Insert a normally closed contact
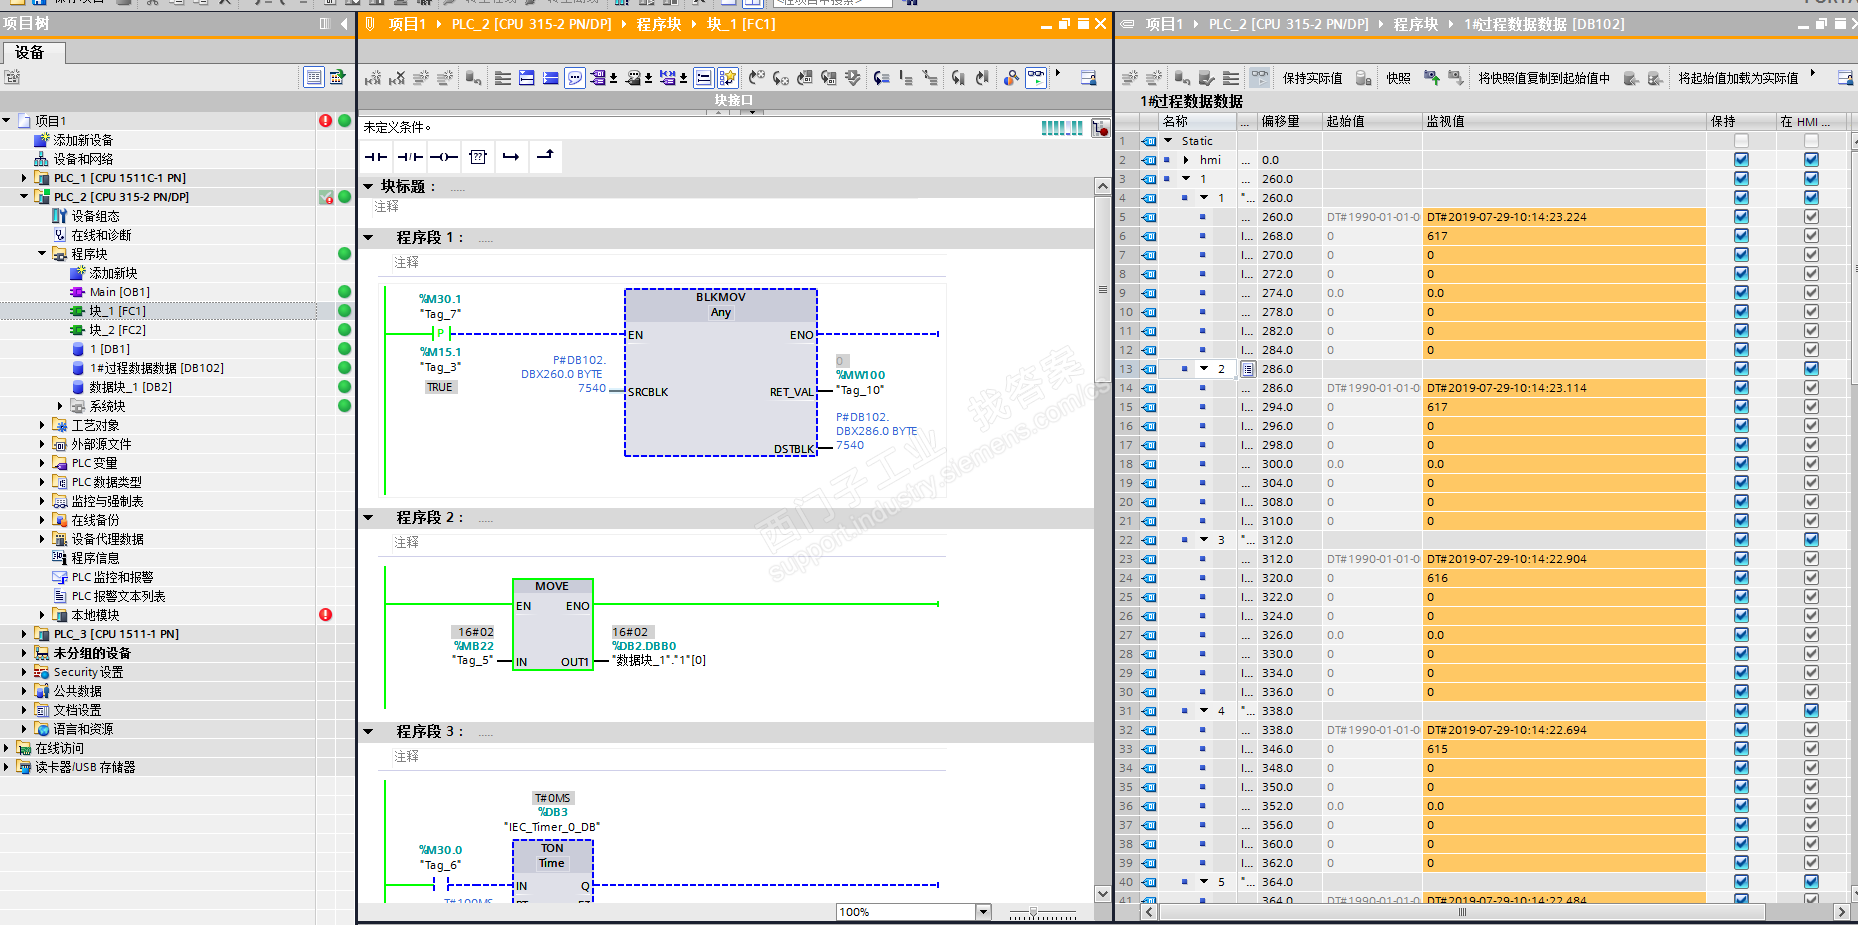1858x925 pixels. click(409, 157)
